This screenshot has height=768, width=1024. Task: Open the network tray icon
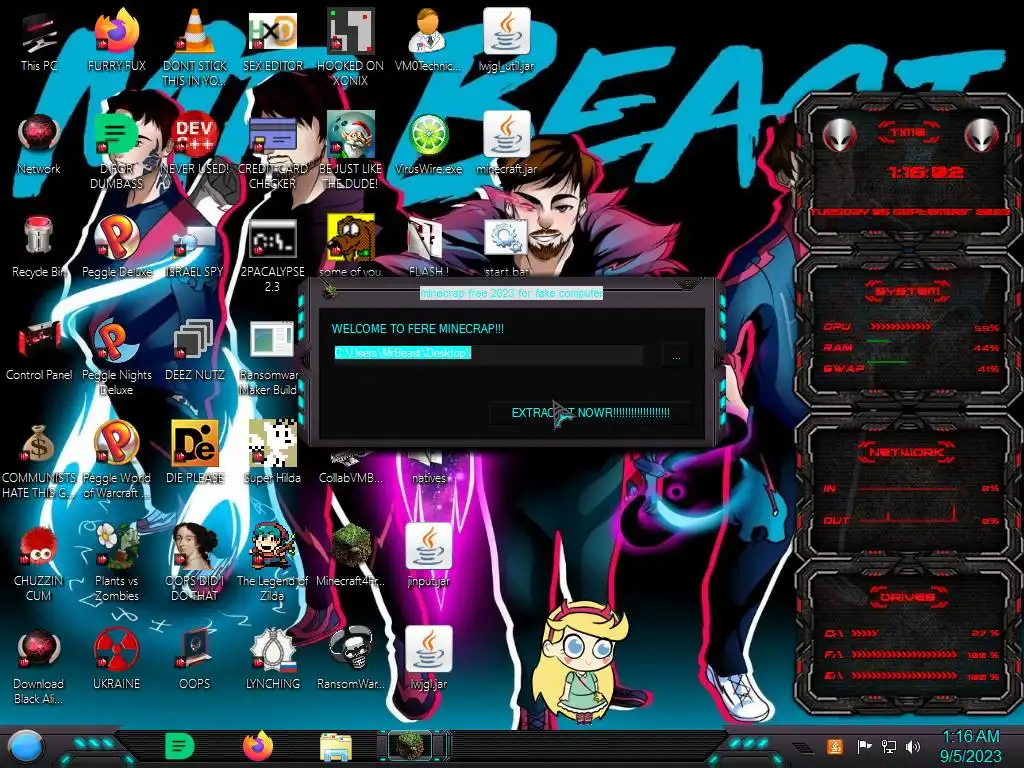[889, 746]
